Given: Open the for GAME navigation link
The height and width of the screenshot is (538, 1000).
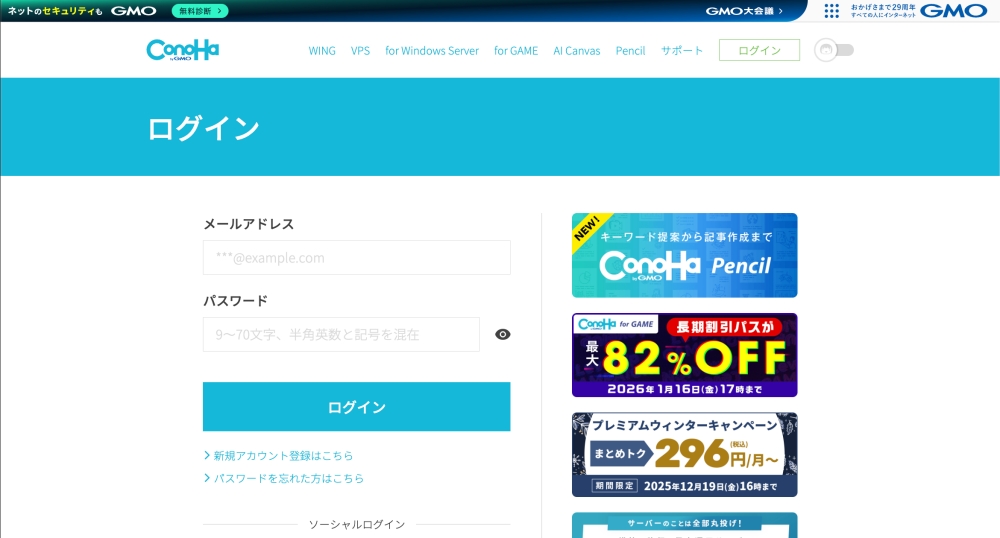Looking at the screenshot, I should 516,51.
